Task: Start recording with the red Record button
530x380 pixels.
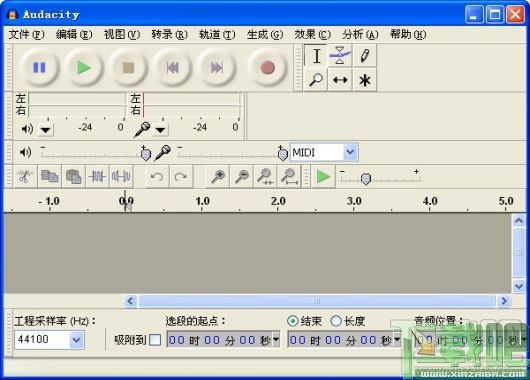Action: click(x=267, y=68)
